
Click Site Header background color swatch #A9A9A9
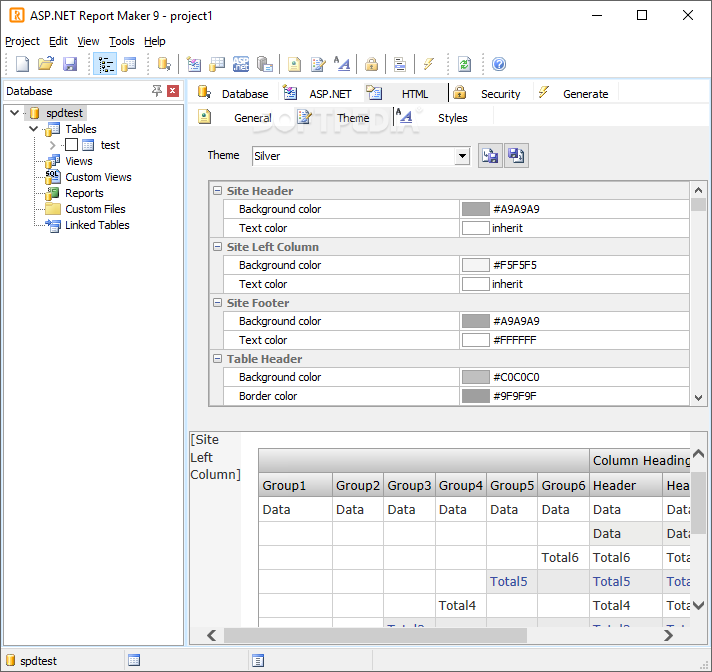(x=475, y=209)
